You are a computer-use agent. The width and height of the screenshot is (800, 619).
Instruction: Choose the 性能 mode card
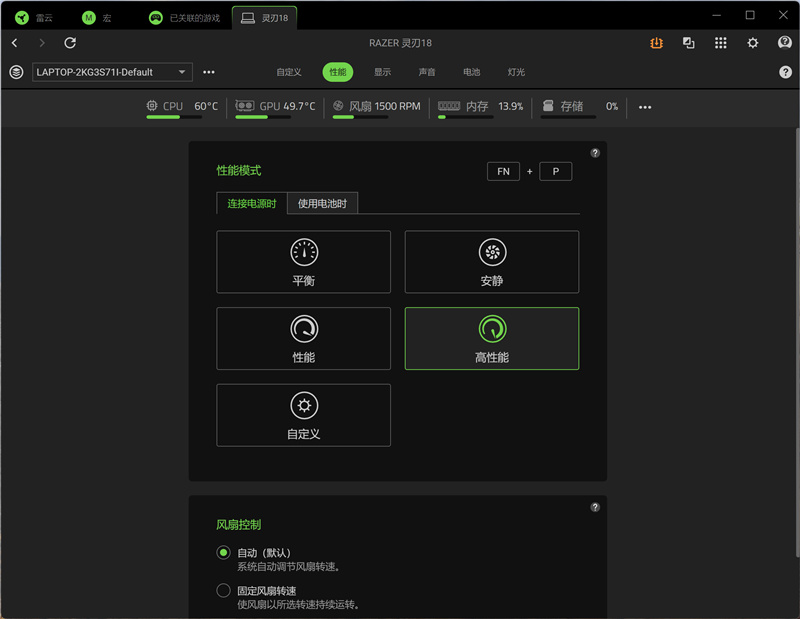pyautogui.click(x=304, y=338)
